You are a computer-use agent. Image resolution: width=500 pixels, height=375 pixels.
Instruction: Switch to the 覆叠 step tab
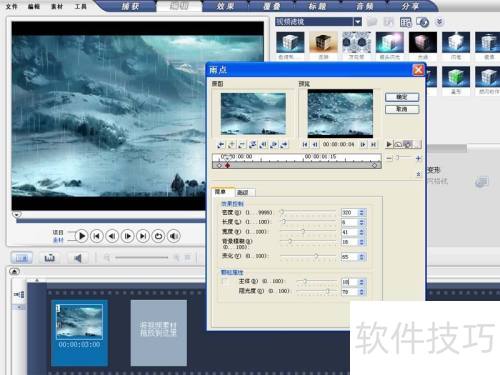272,6
